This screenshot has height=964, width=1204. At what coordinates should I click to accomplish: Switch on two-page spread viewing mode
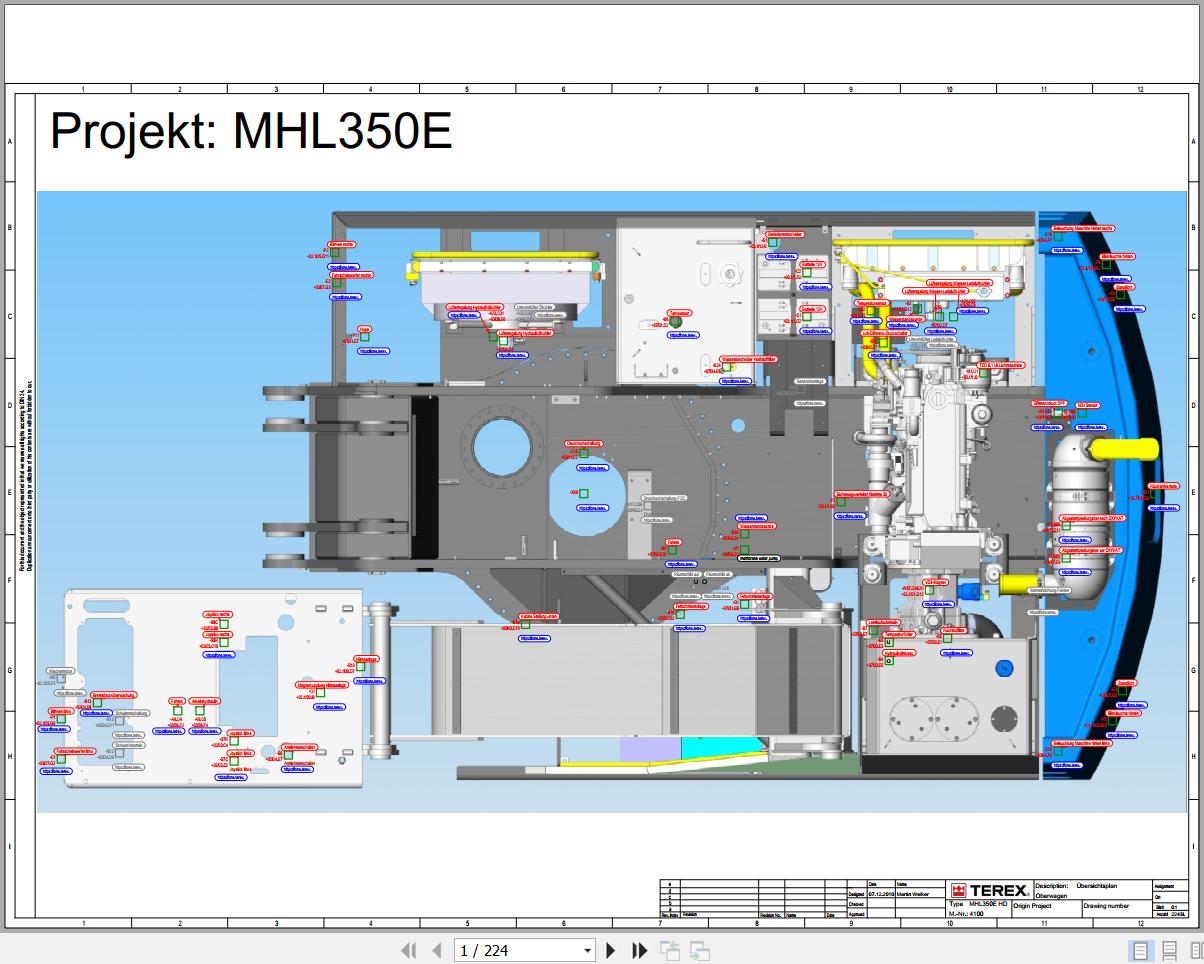(1197, 950)
